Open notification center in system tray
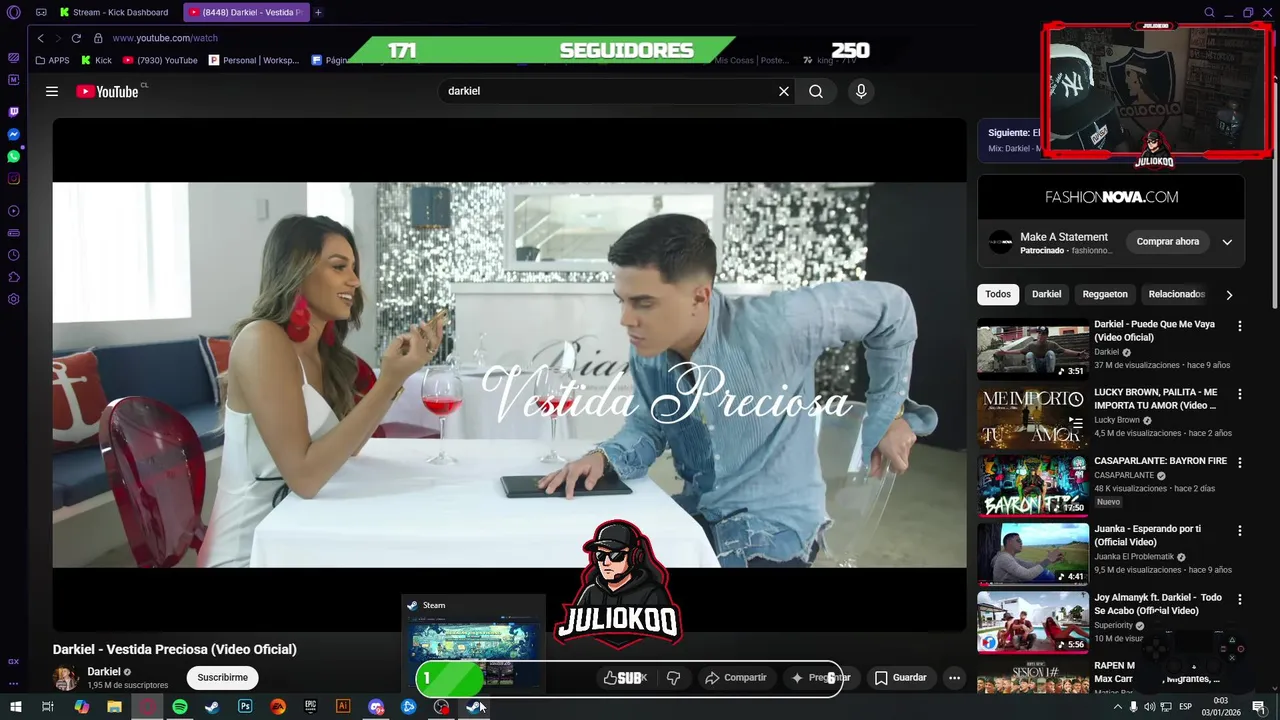This screenshot has height=720, width=1280. coord(1258,707)
